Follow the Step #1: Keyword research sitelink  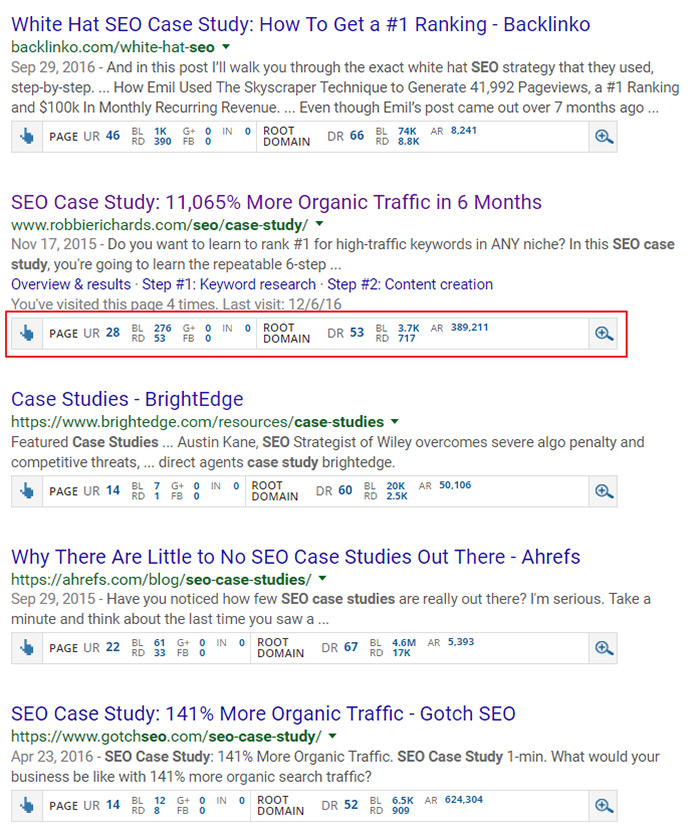(229, 284)
